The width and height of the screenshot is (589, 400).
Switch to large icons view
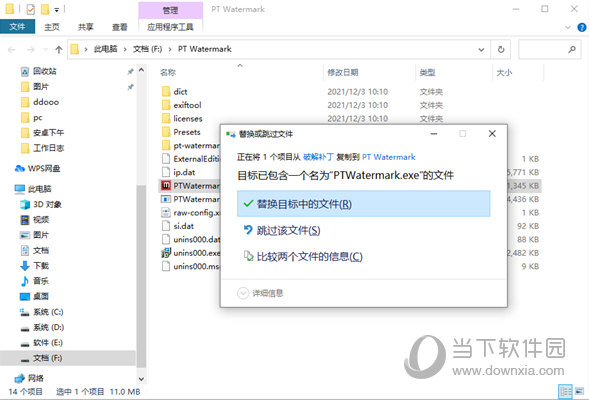(x=579, y=391)
